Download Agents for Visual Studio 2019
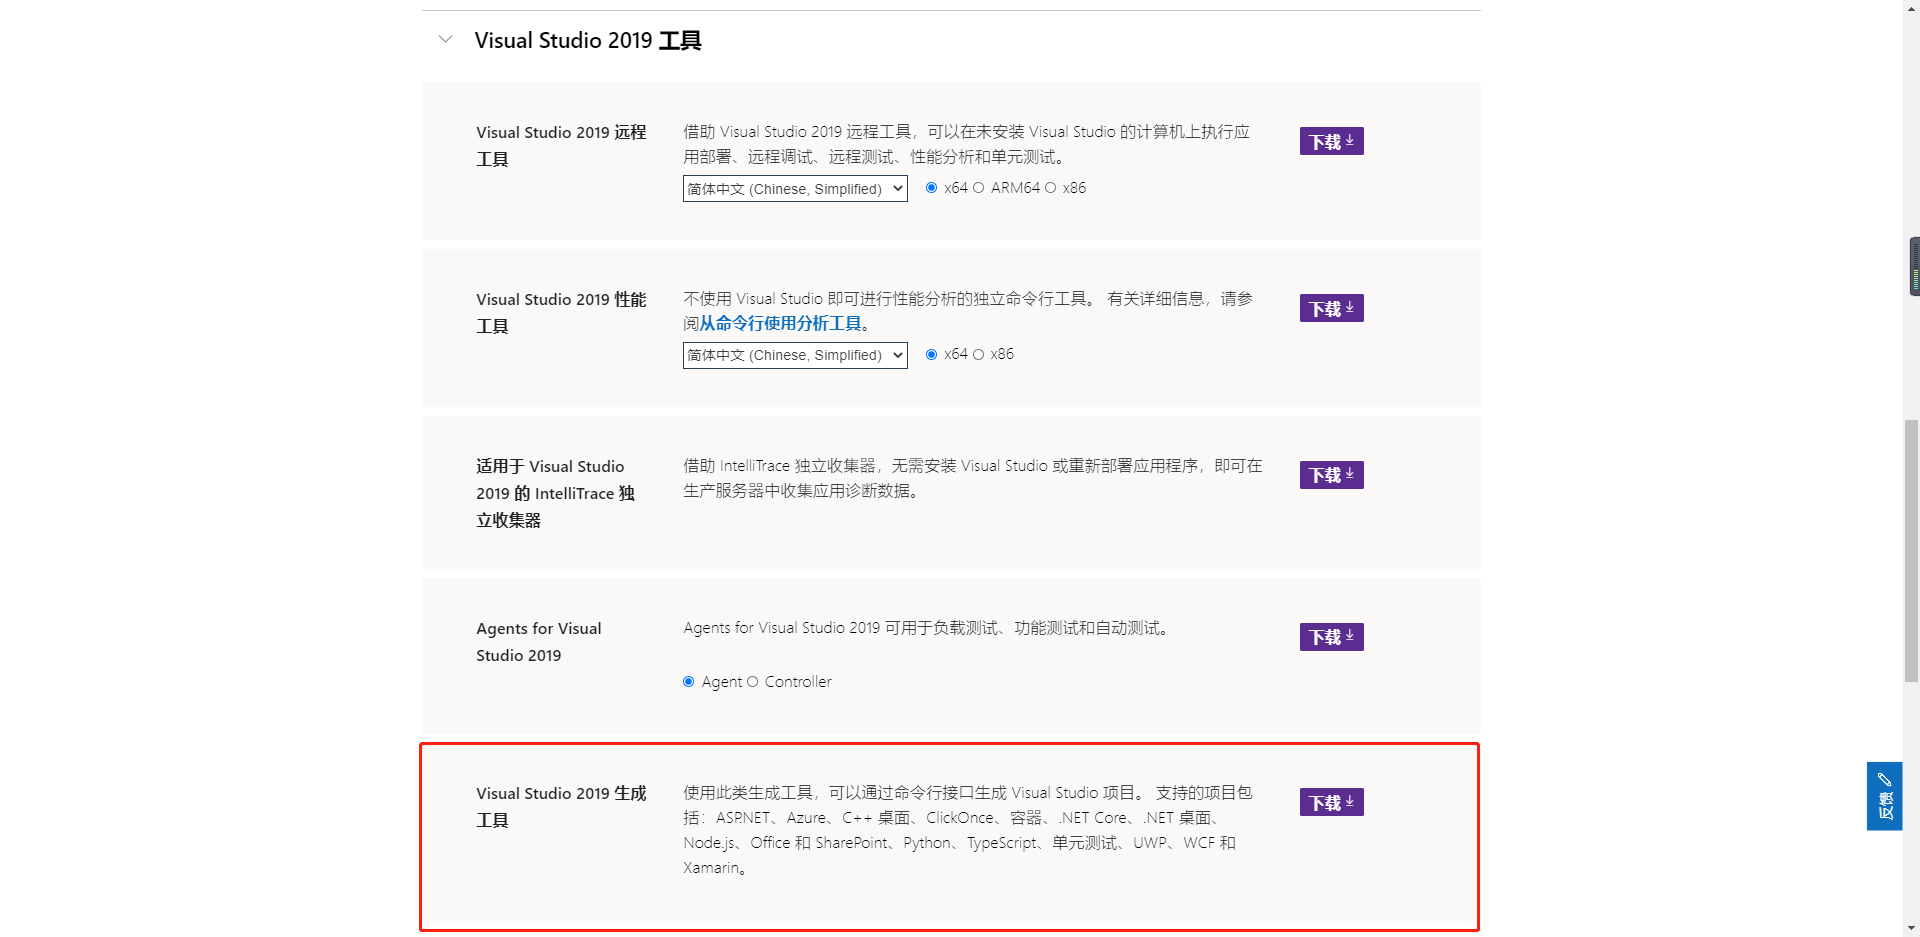 (1331, 636)
